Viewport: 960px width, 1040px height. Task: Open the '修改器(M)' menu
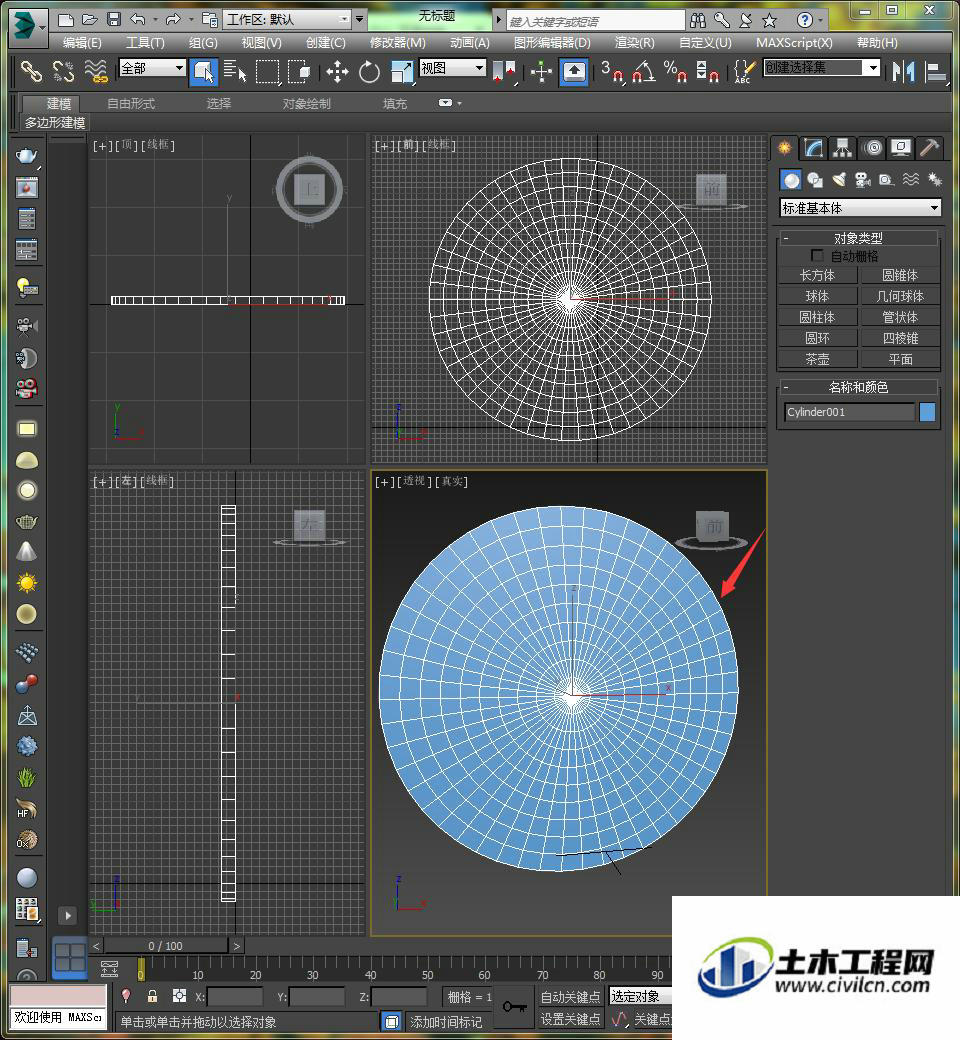click(397, 42)
